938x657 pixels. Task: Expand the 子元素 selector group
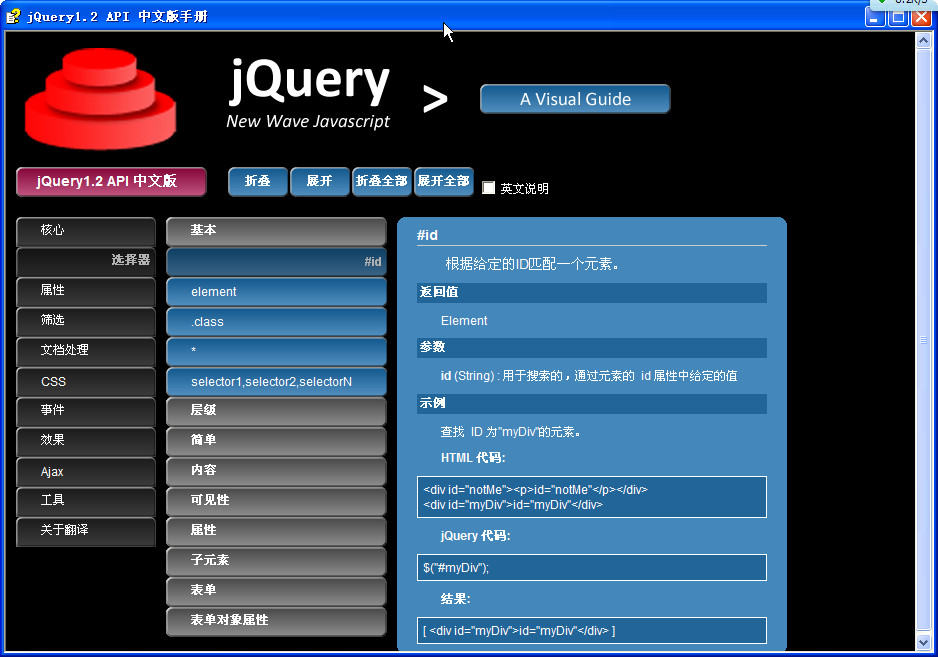(276, 561)
